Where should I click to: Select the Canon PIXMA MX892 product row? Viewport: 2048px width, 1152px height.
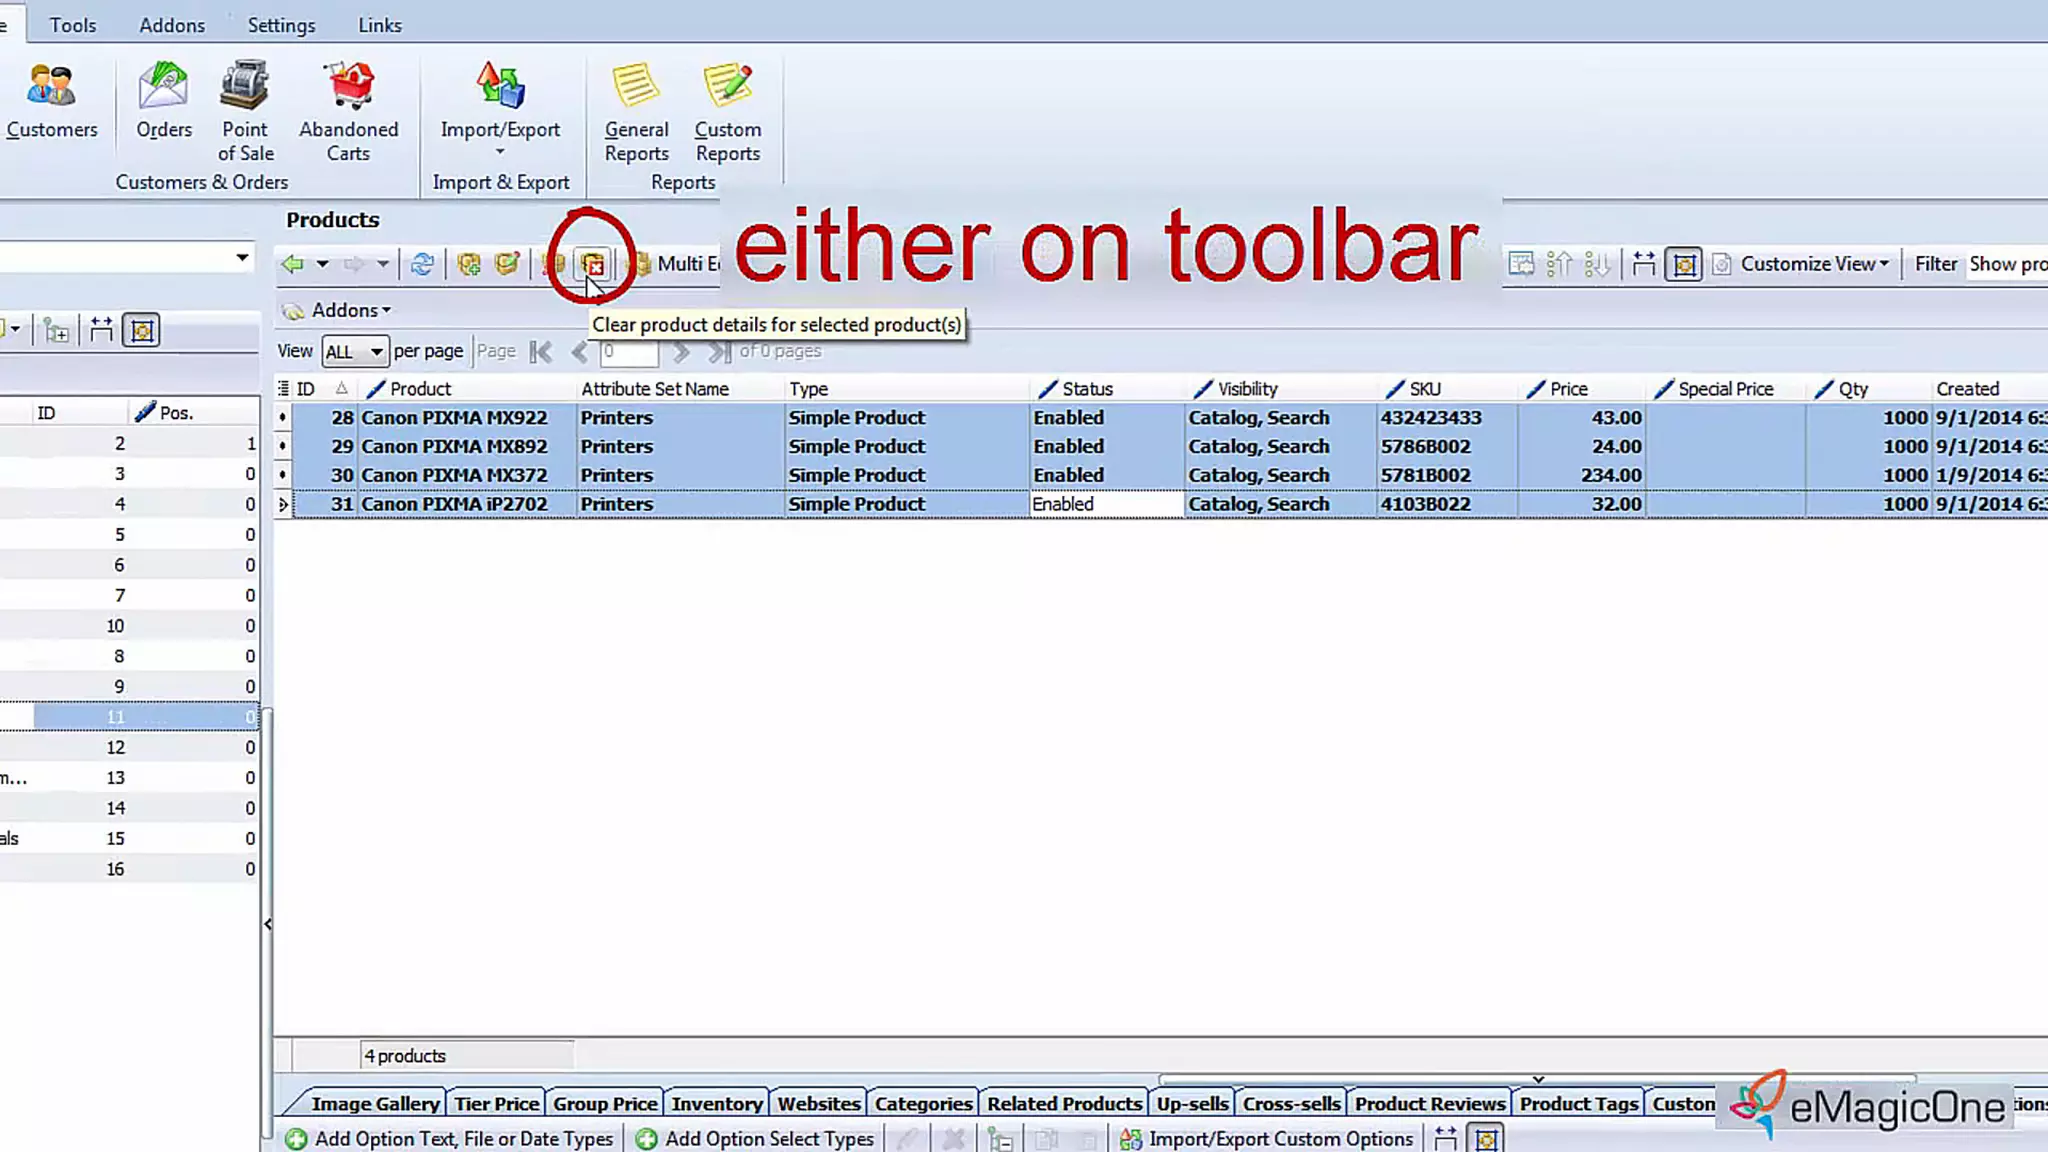click(454, 446)
